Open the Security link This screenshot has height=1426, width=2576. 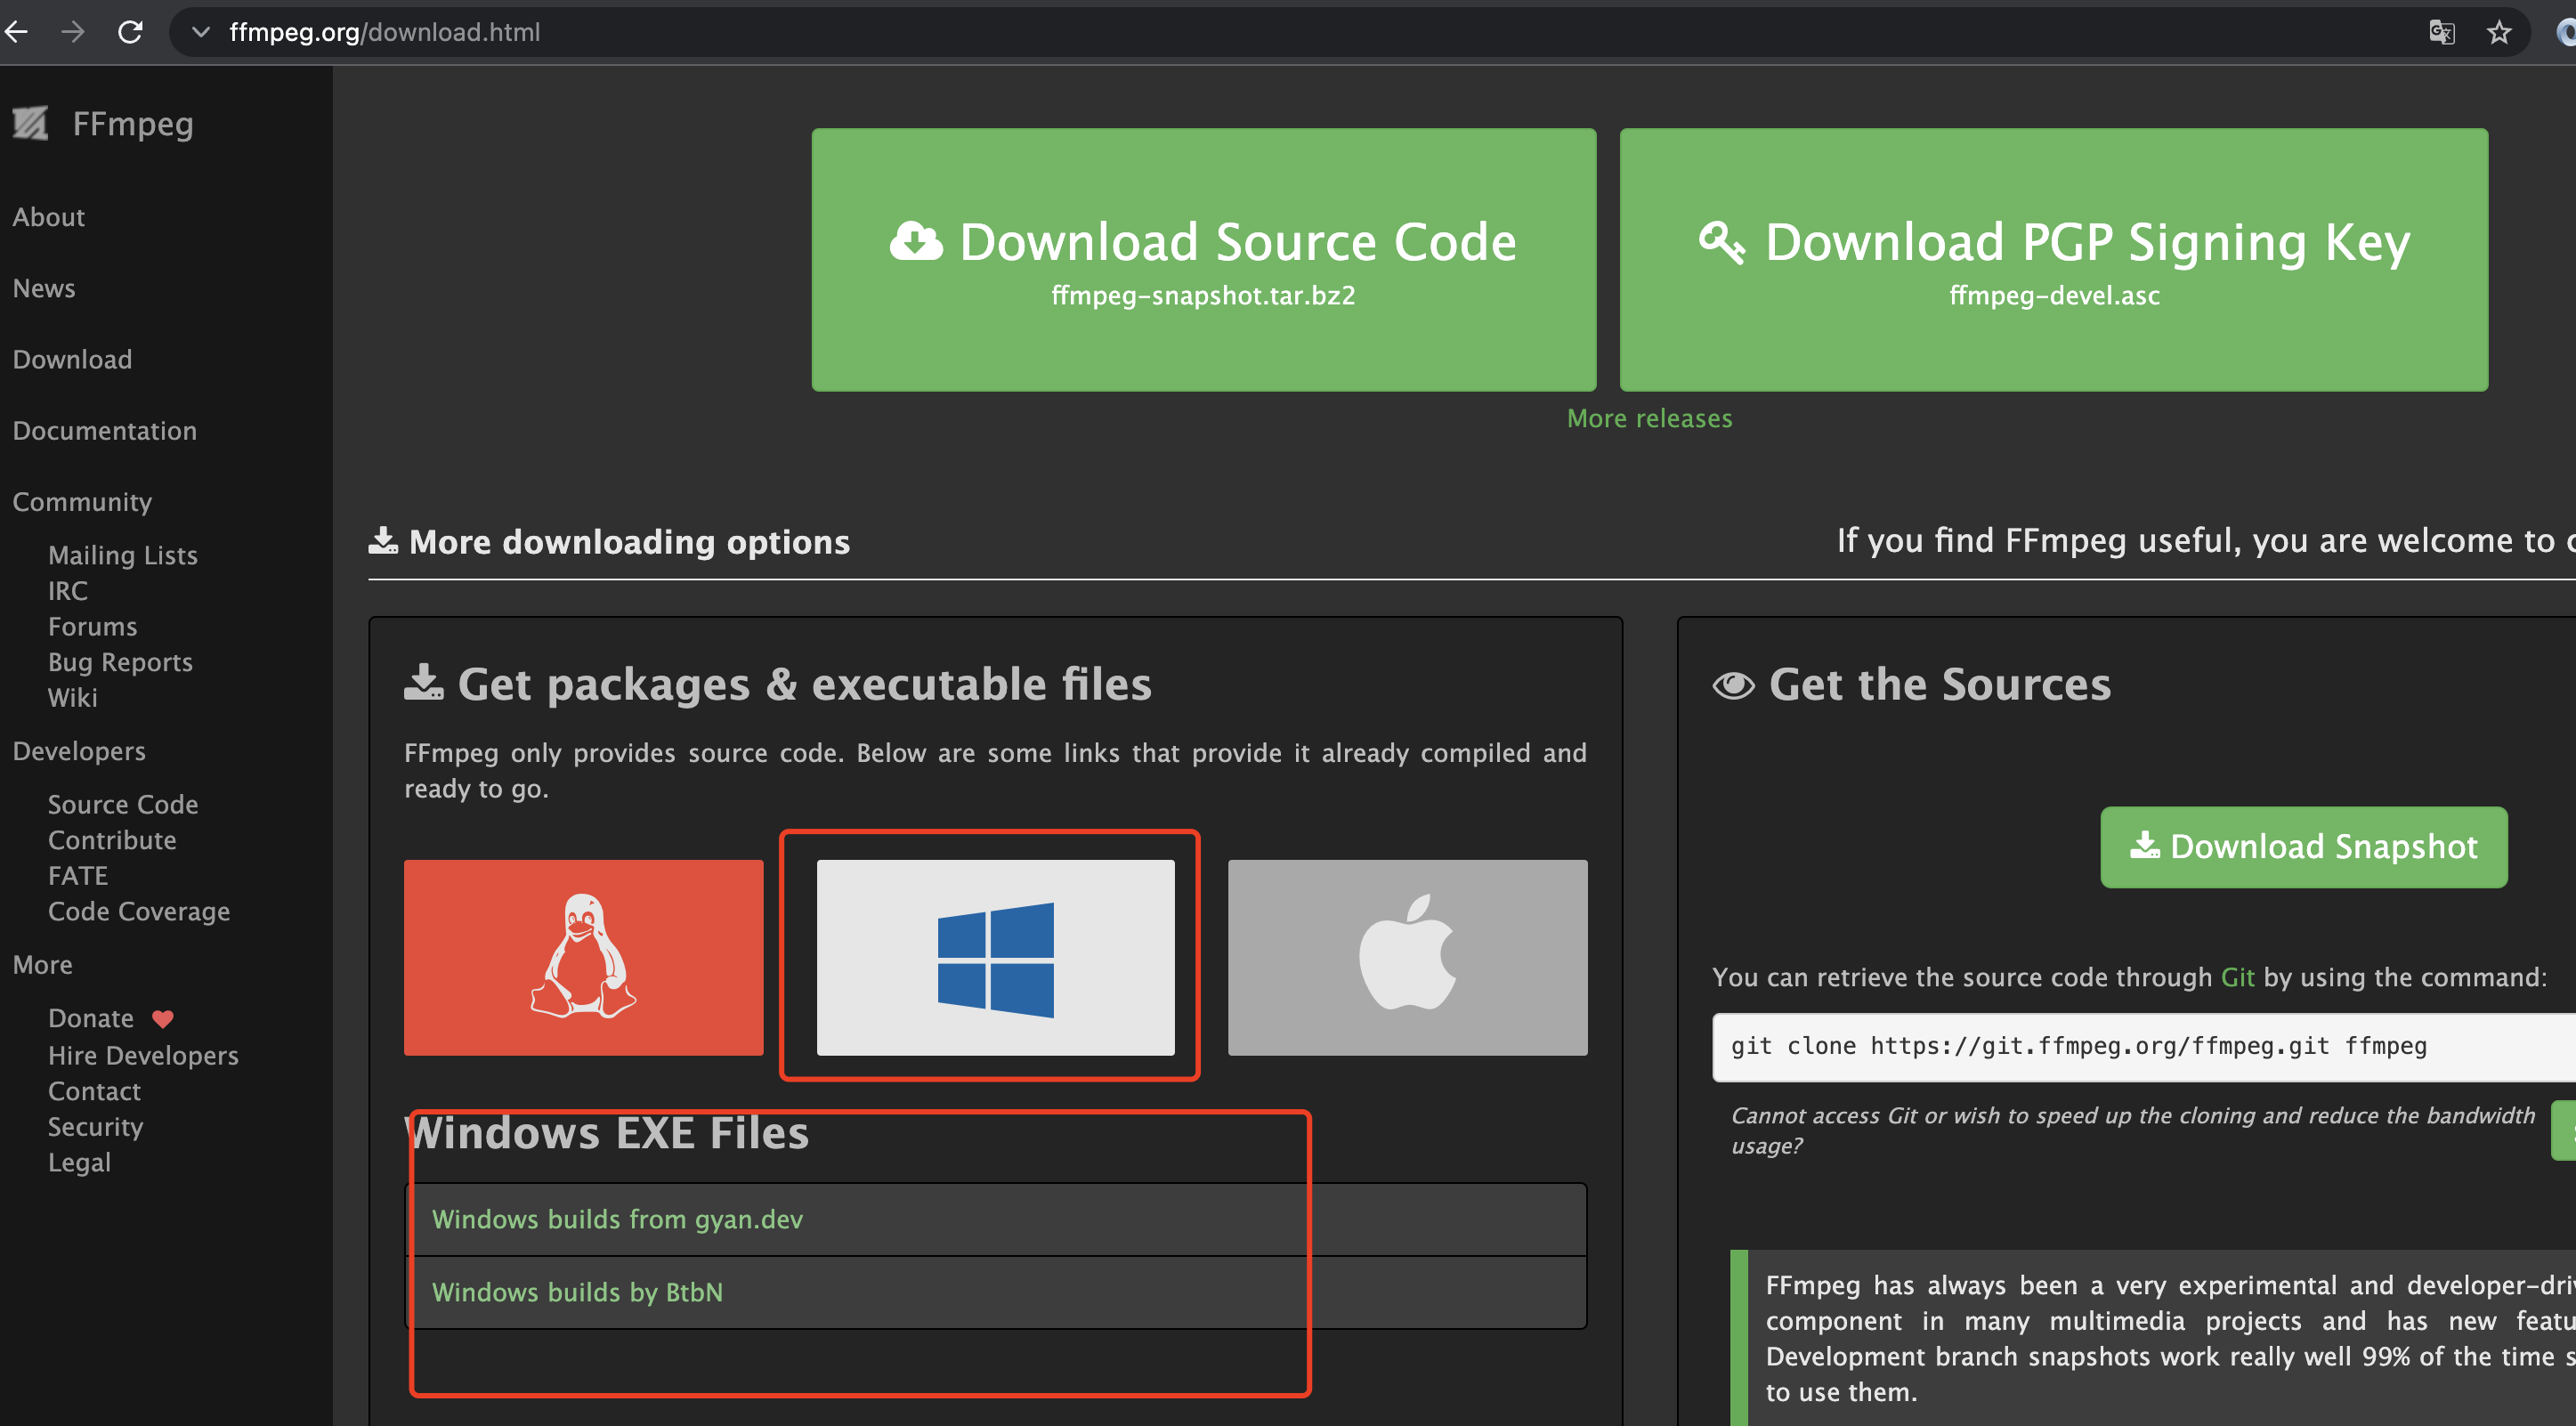(x=96, y=1127)
